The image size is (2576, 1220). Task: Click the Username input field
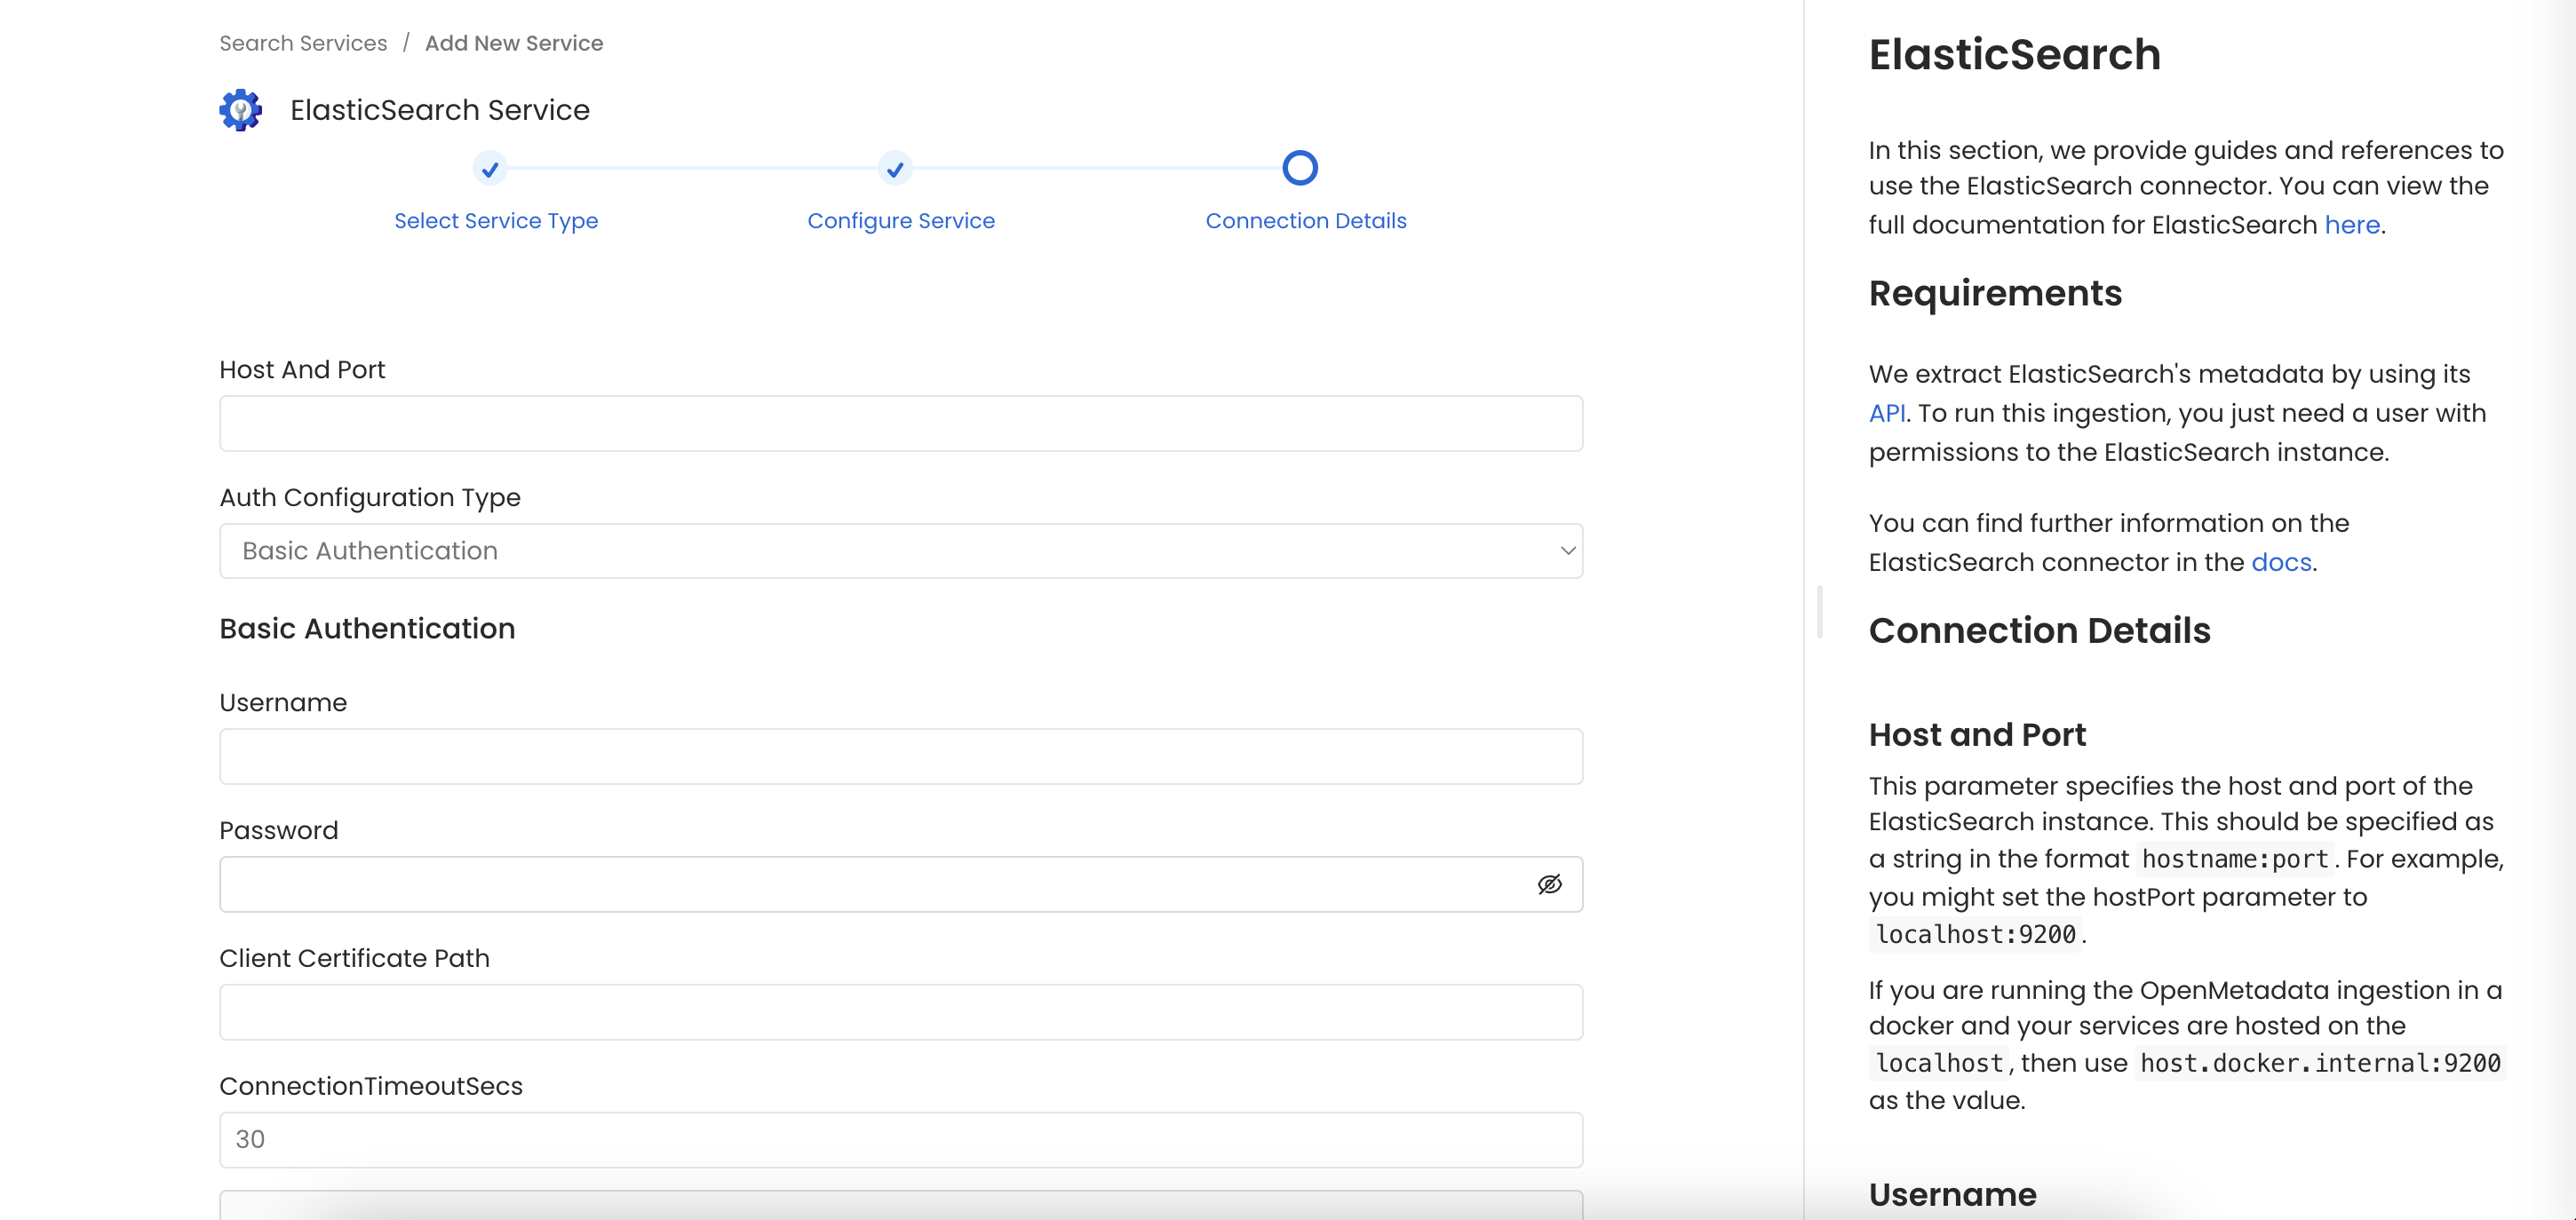coord(901,757)
